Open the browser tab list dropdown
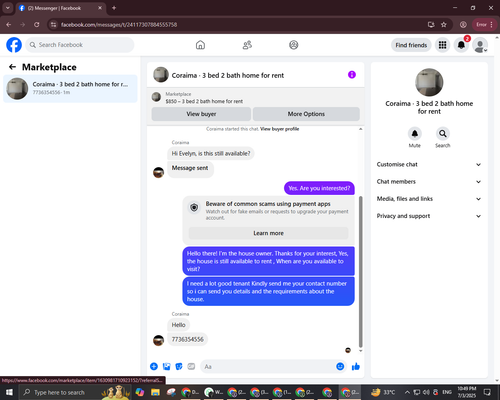 point(8,8)
